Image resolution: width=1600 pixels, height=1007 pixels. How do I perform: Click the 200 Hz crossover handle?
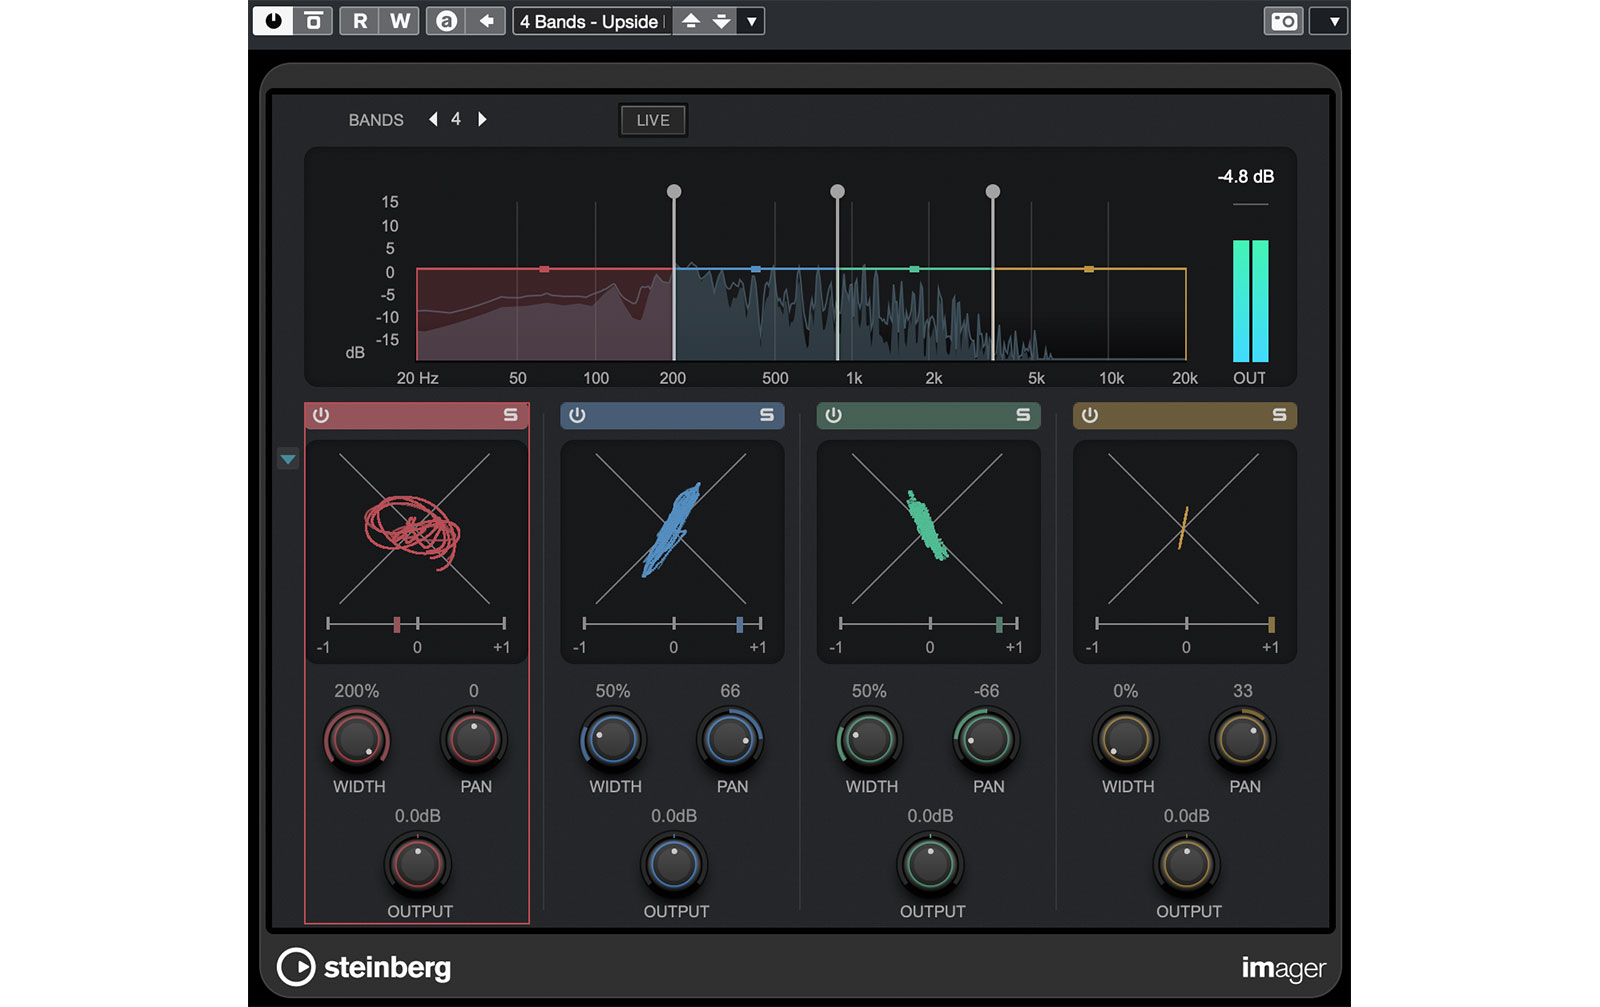click(674, 192)
